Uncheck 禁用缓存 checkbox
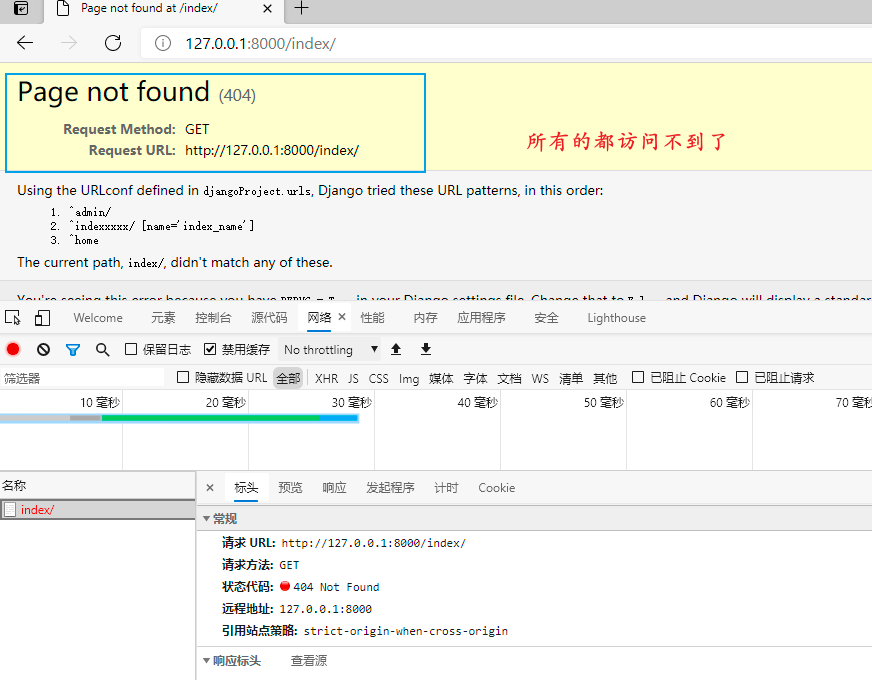The width and height of the screenshot is (872, 680). pyautogui.click(x=210, y=349)
